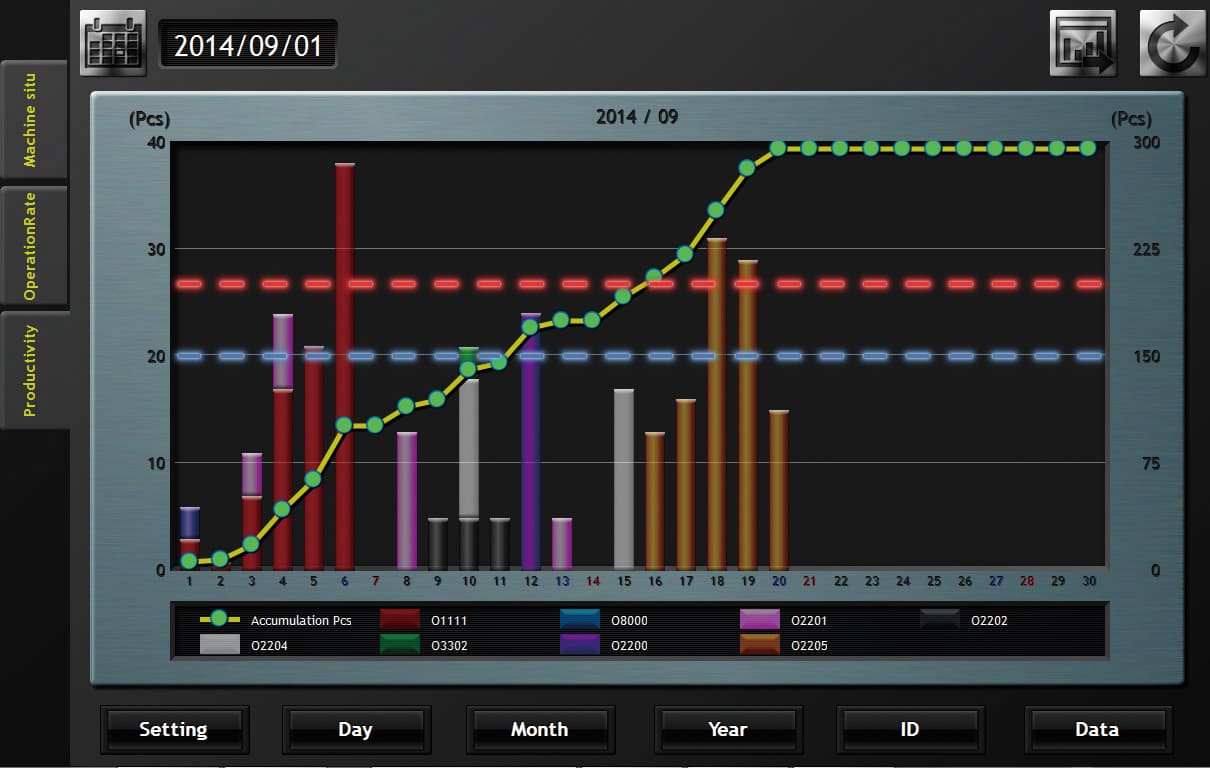The image size is (1210, 768).
Task: Click the Data button
Action: 1098,729
